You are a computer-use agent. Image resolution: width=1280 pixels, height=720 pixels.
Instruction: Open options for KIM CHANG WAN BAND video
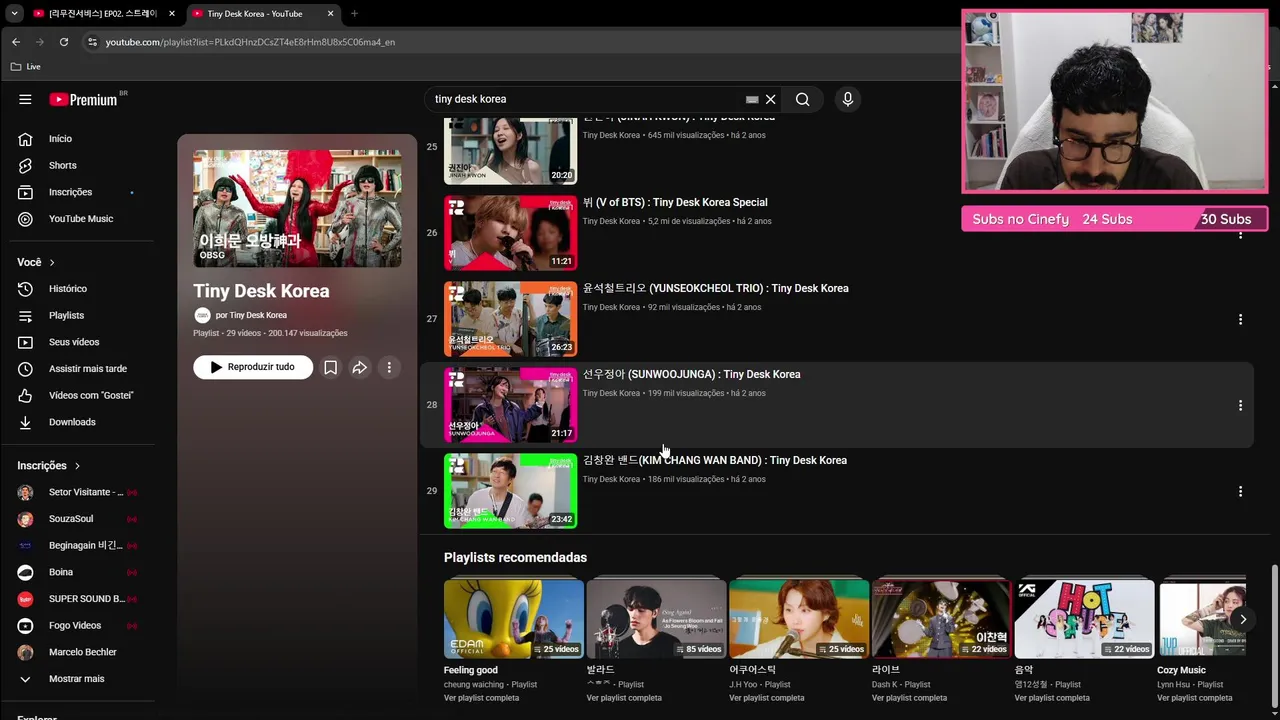tap(1240, 491)
